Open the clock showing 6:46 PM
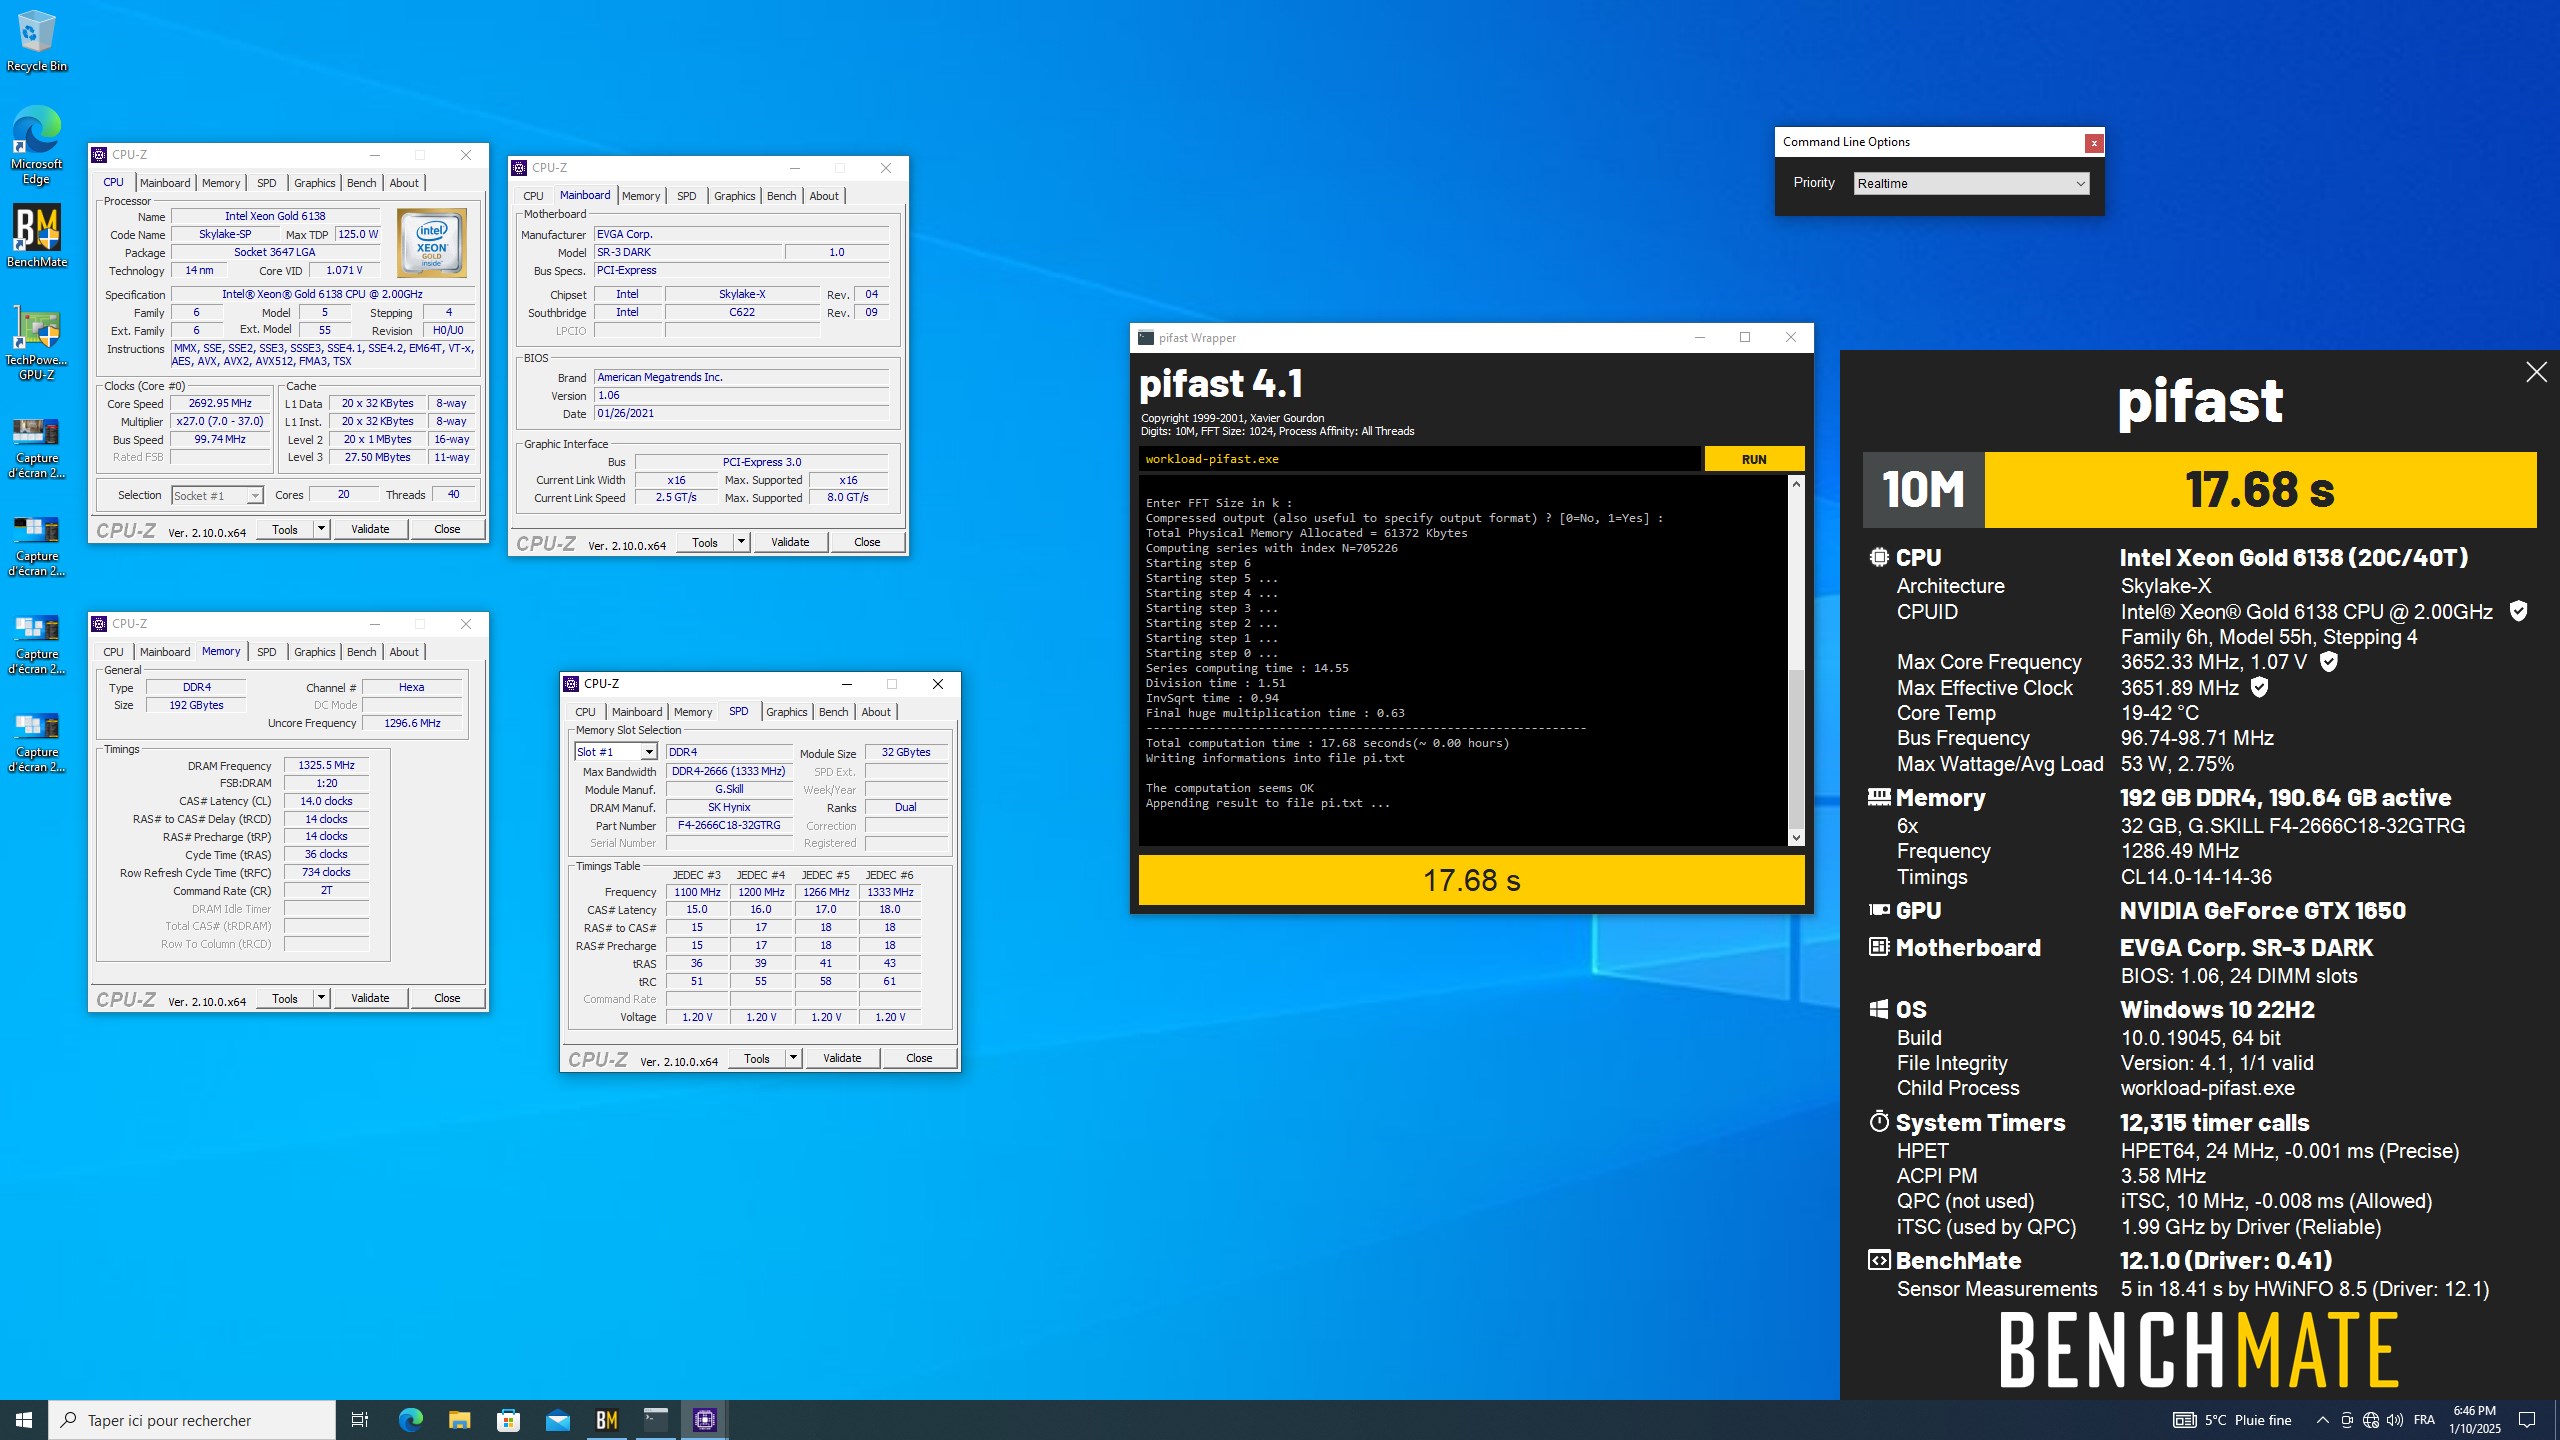 click(x=2474, y=1420)
